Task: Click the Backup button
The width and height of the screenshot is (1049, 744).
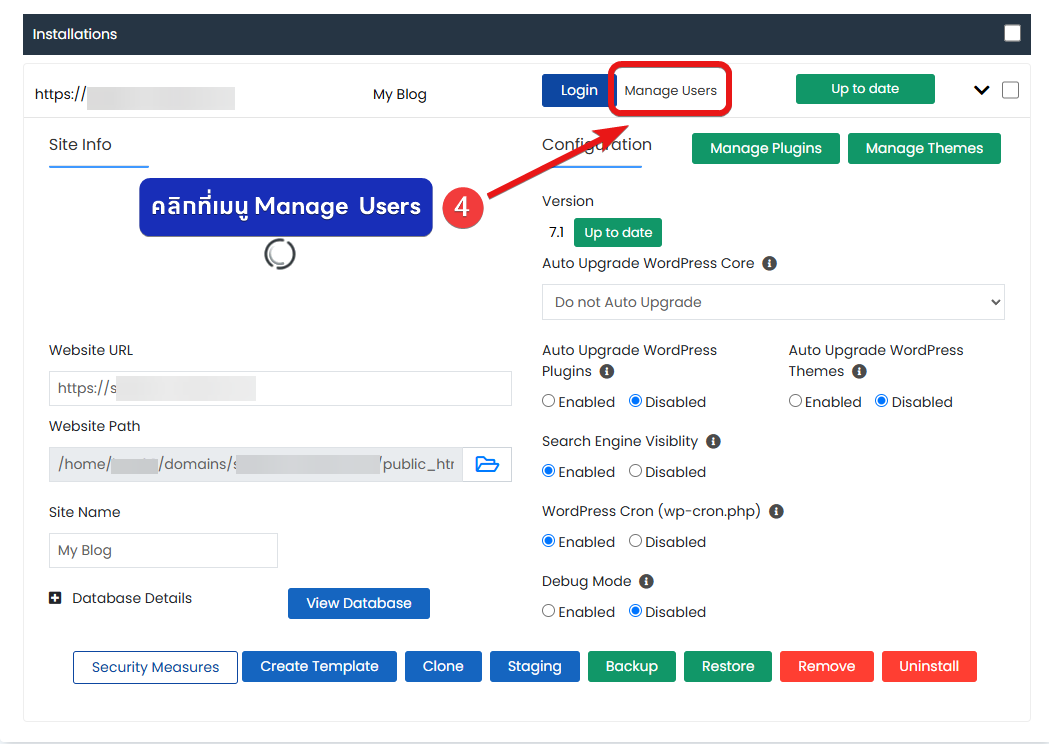Action: coord(632,666)
